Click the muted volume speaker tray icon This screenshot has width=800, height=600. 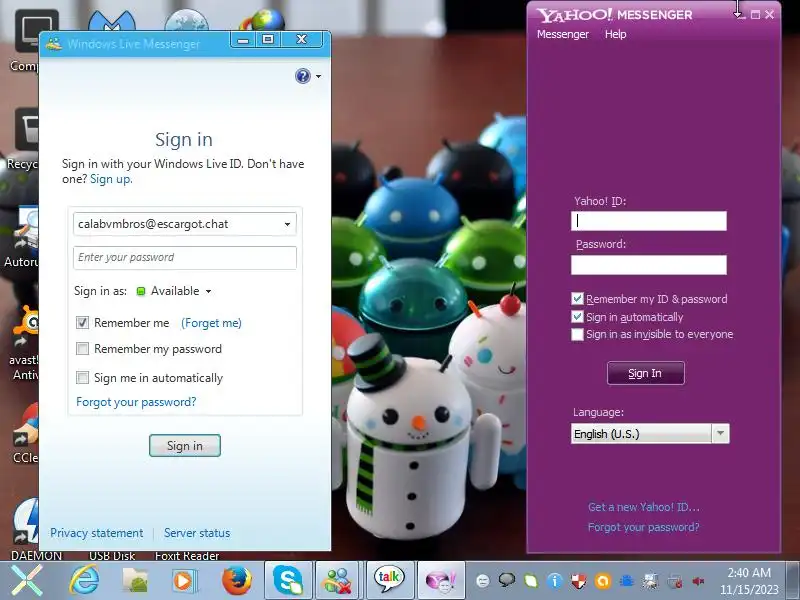tap(698, 581)
